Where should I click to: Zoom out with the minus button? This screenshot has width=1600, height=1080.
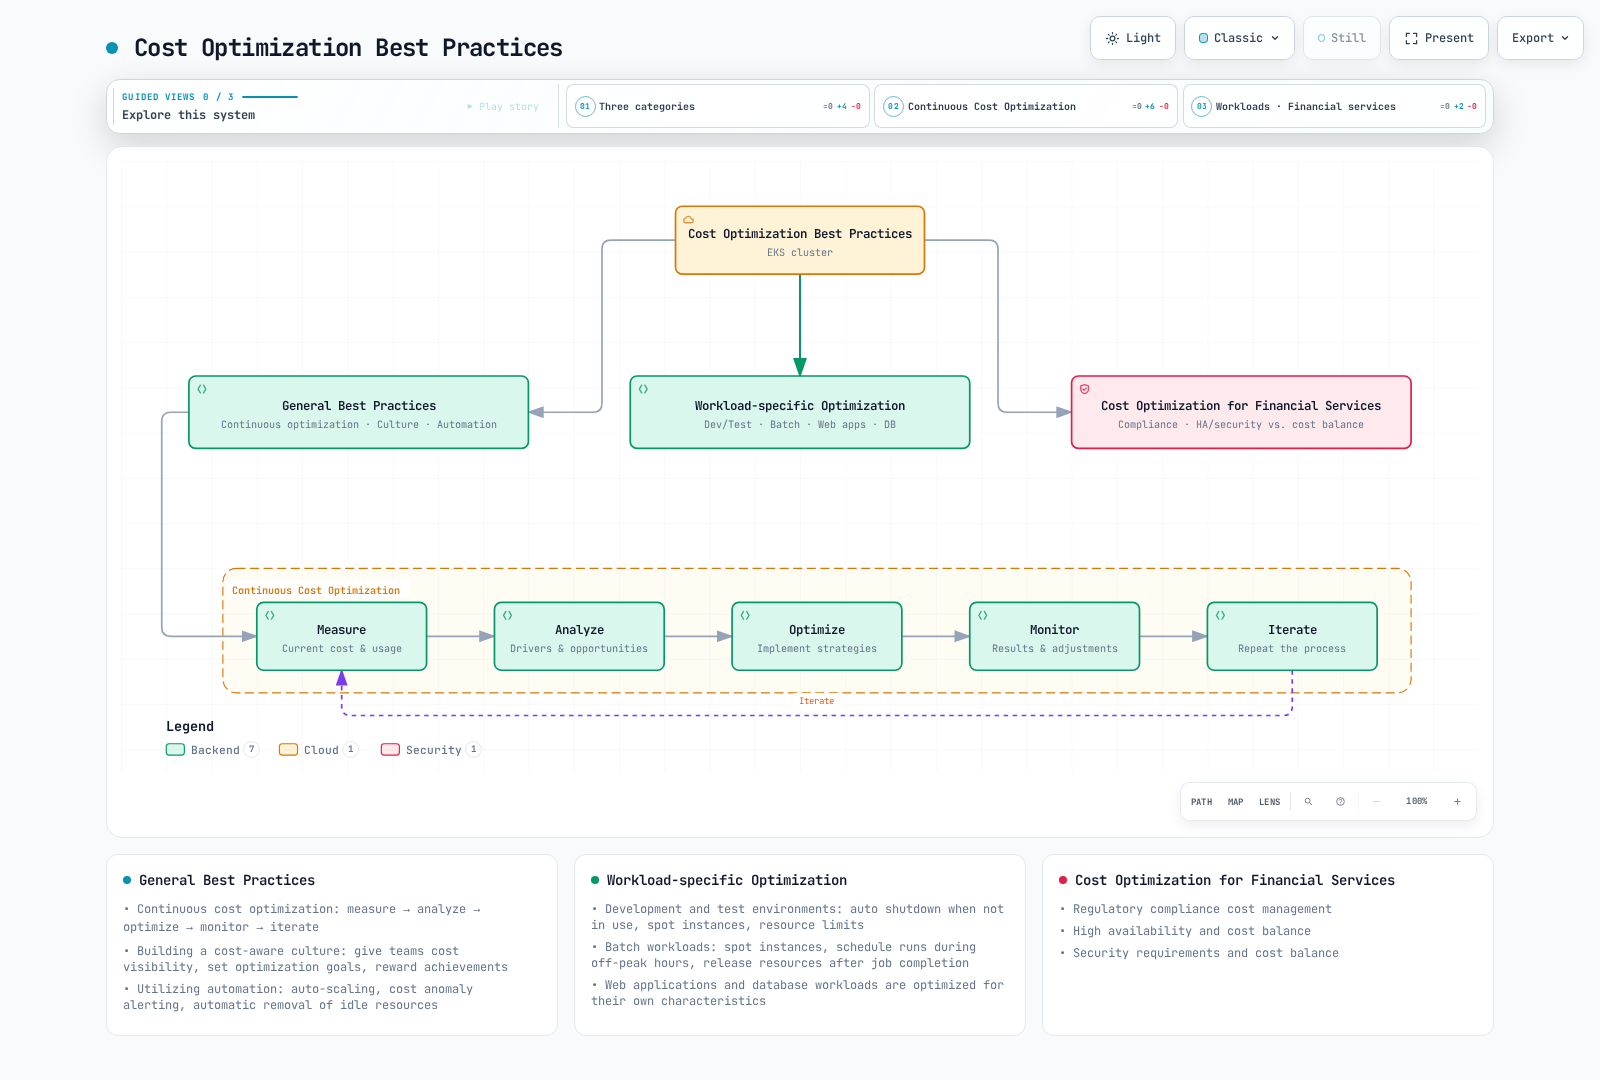point(1376,802)
